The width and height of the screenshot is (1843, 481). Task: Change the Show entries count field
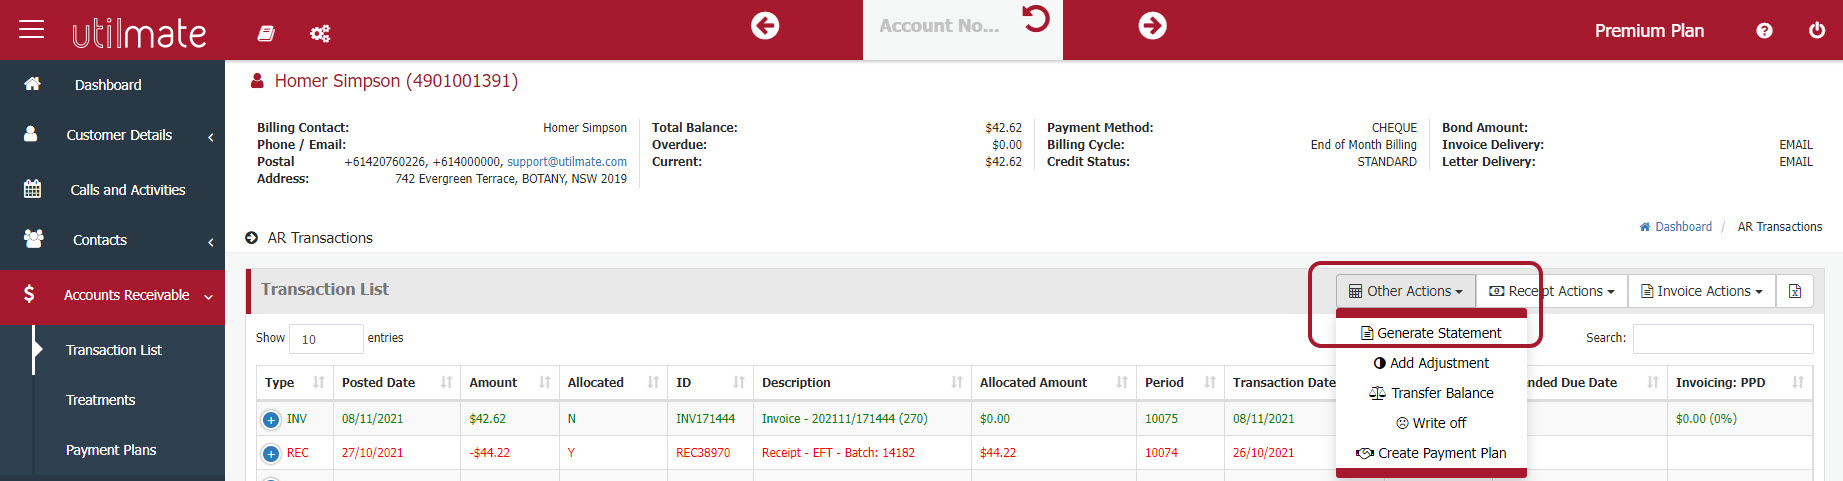coord(326,339)
